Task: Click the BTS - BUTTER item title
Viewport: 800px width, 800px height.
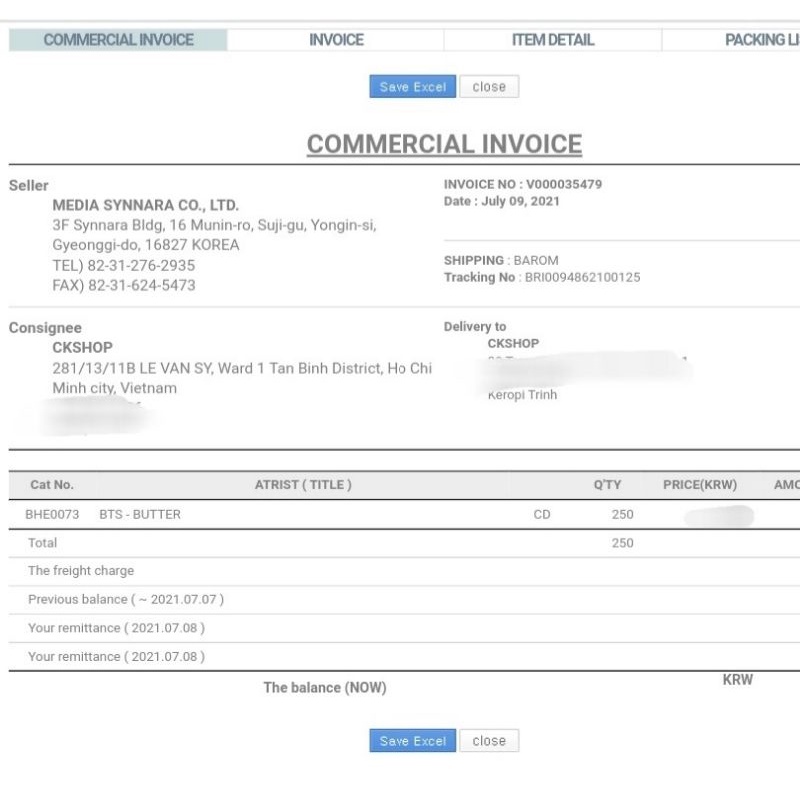Action: coord(140,514)
